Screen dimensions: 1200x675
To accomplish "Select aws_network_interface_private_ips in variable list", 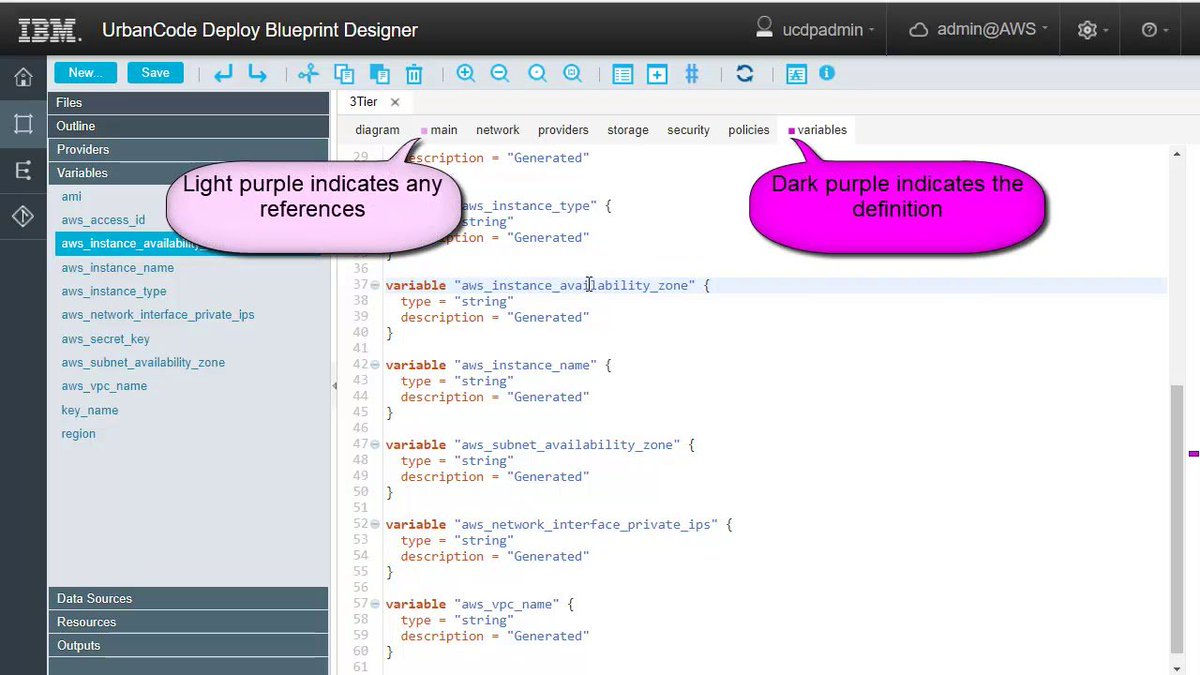I will [x=158, y=315].
